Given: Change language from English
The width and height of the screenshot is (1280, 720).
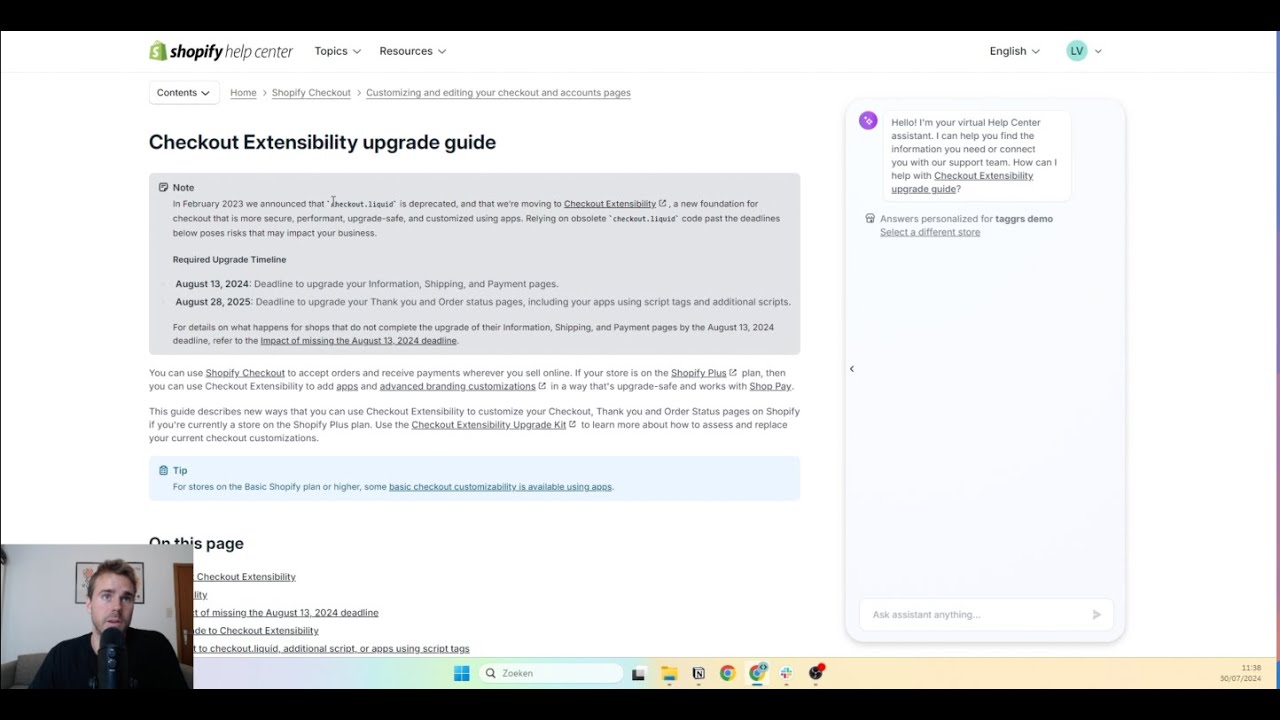Looking at the screenshot, I should 1014,51.
